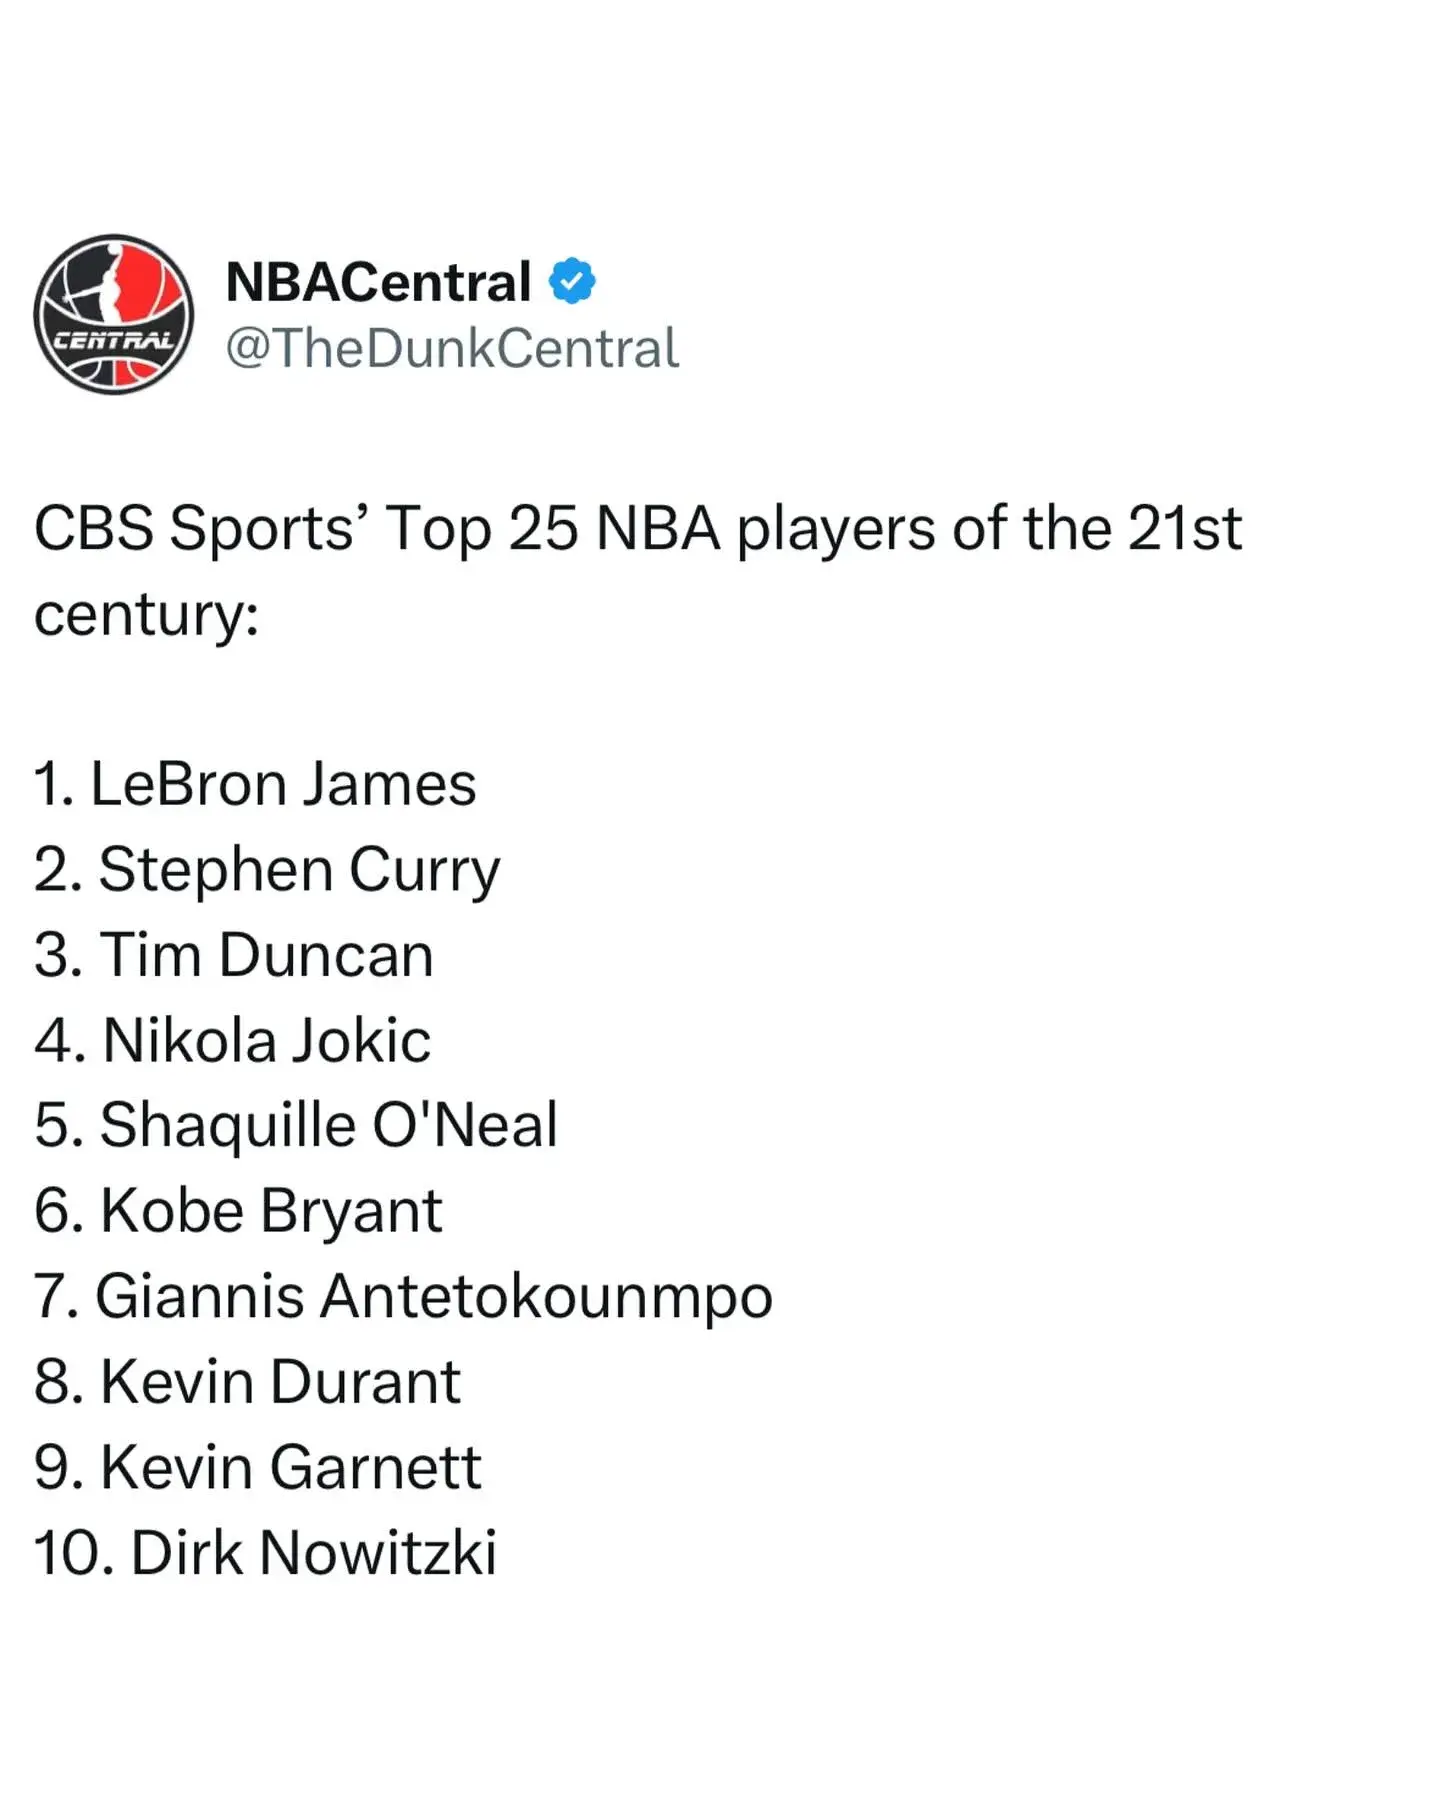Image resolution: width=1440 pixels, height=1798 pixels.
Task: Select the Kobe Bryant list entry
Action: [x=238, y=1211]
